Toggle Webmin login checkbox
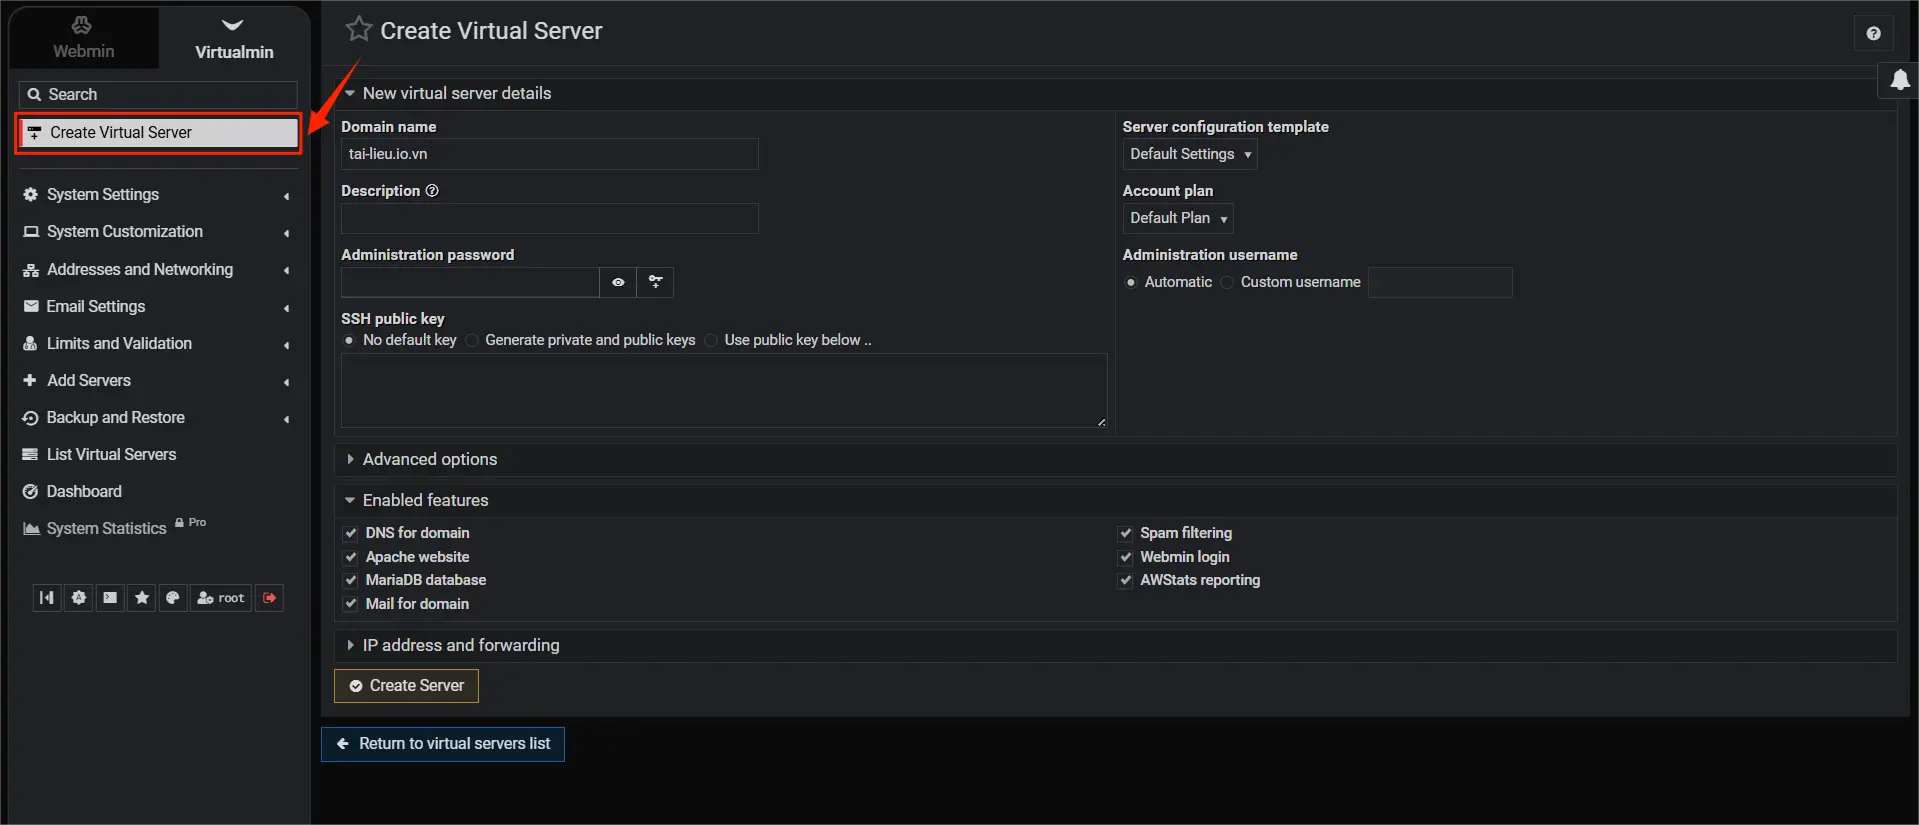Viewport: 1919px width, 825px height. (x=1126, y=557)
